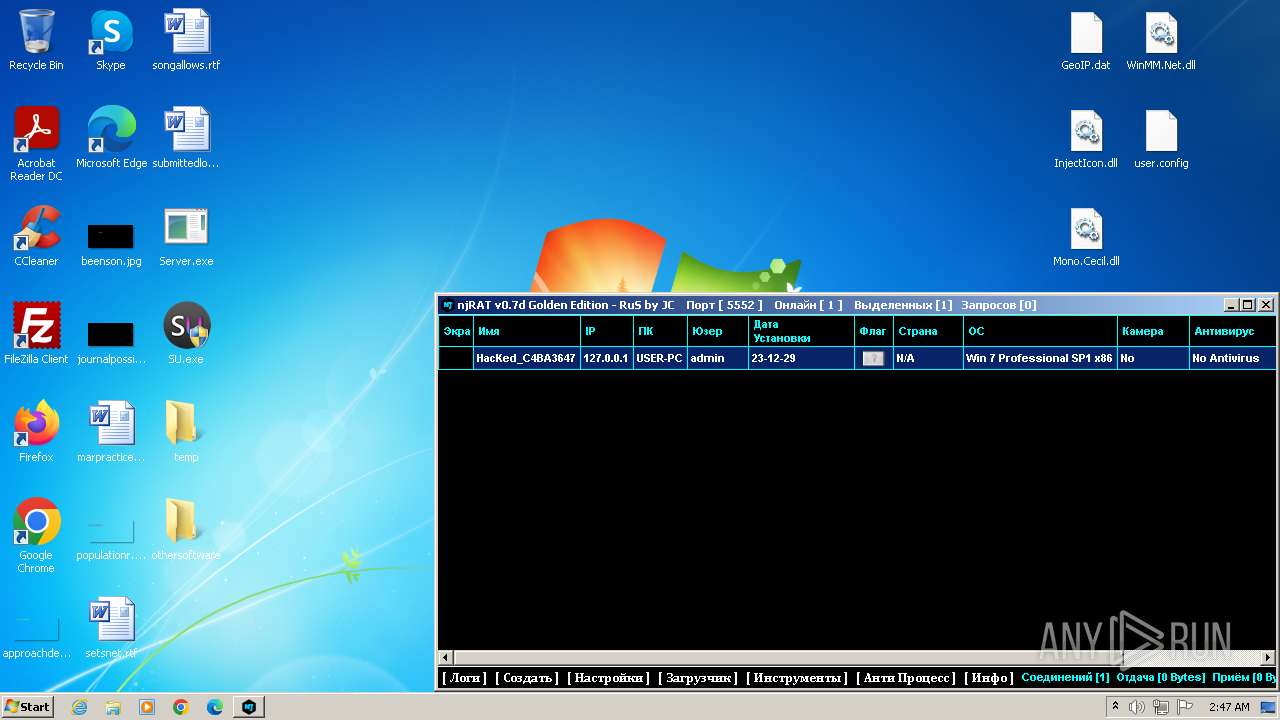Click the No Antivirus cell
This screenshot has height=720, width=1280.
click(x=1233, y=358)
